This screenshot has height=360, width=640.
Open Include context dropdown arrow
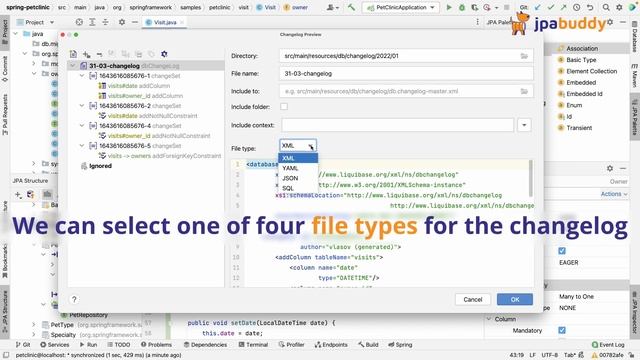(x=524, y=125)
